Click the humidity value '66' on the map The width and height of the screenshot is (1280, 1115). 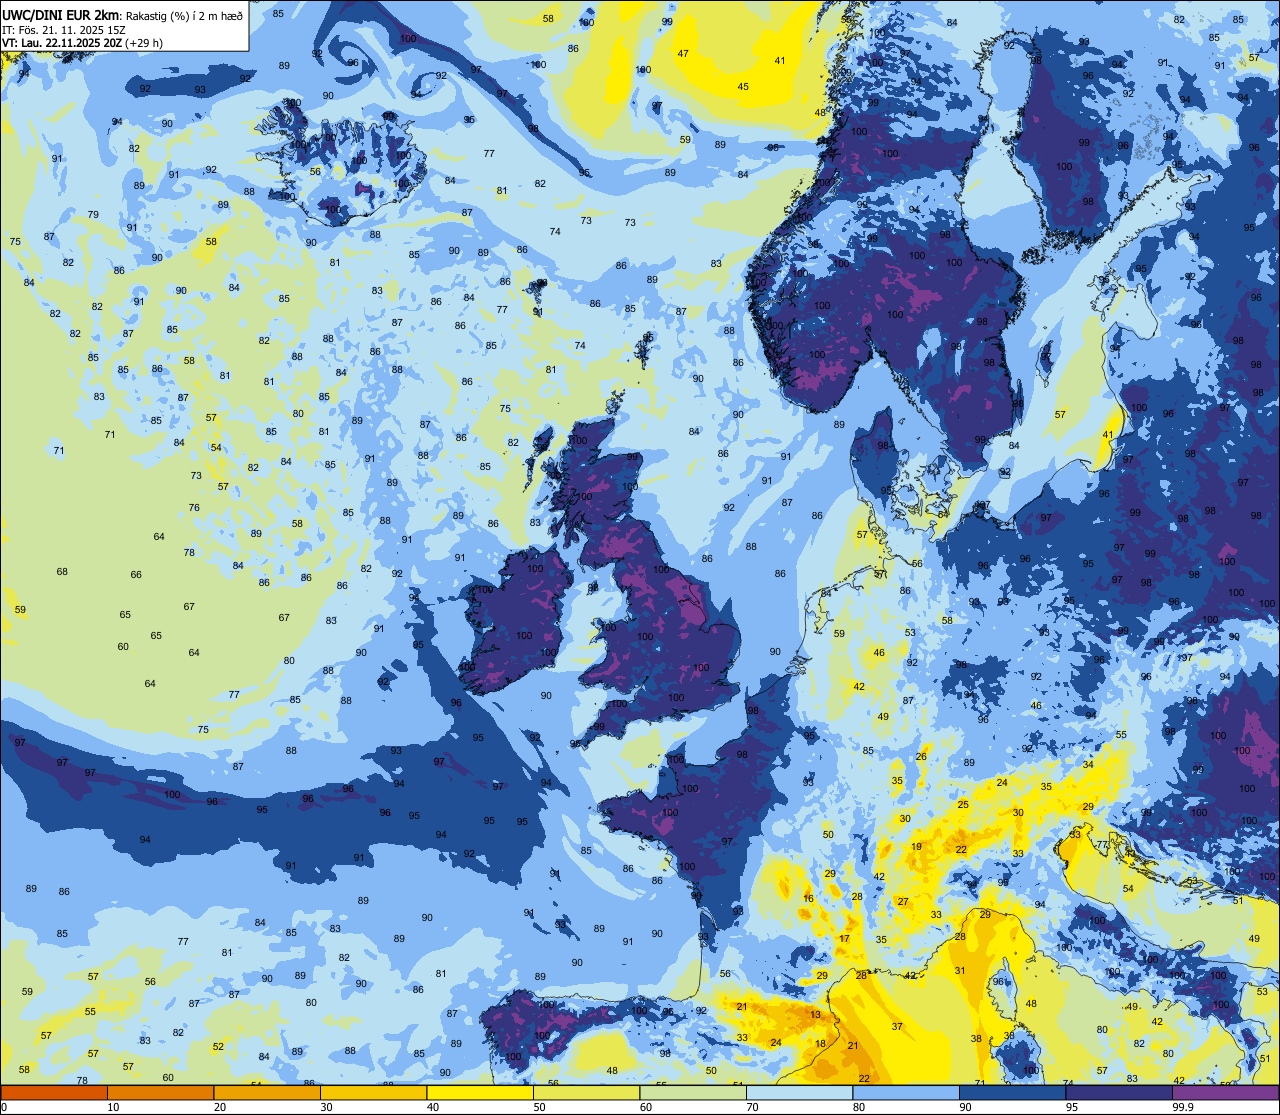point(136,575)
